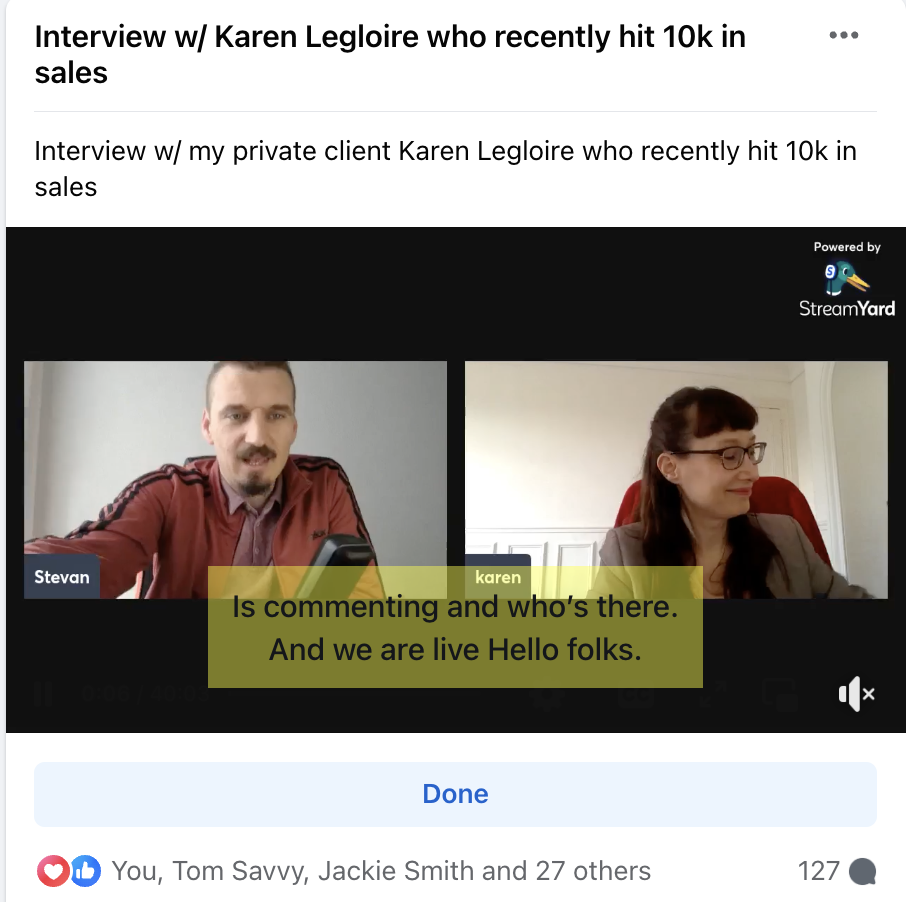
Task: Click the post description text
Action: (x=445, y=169)
